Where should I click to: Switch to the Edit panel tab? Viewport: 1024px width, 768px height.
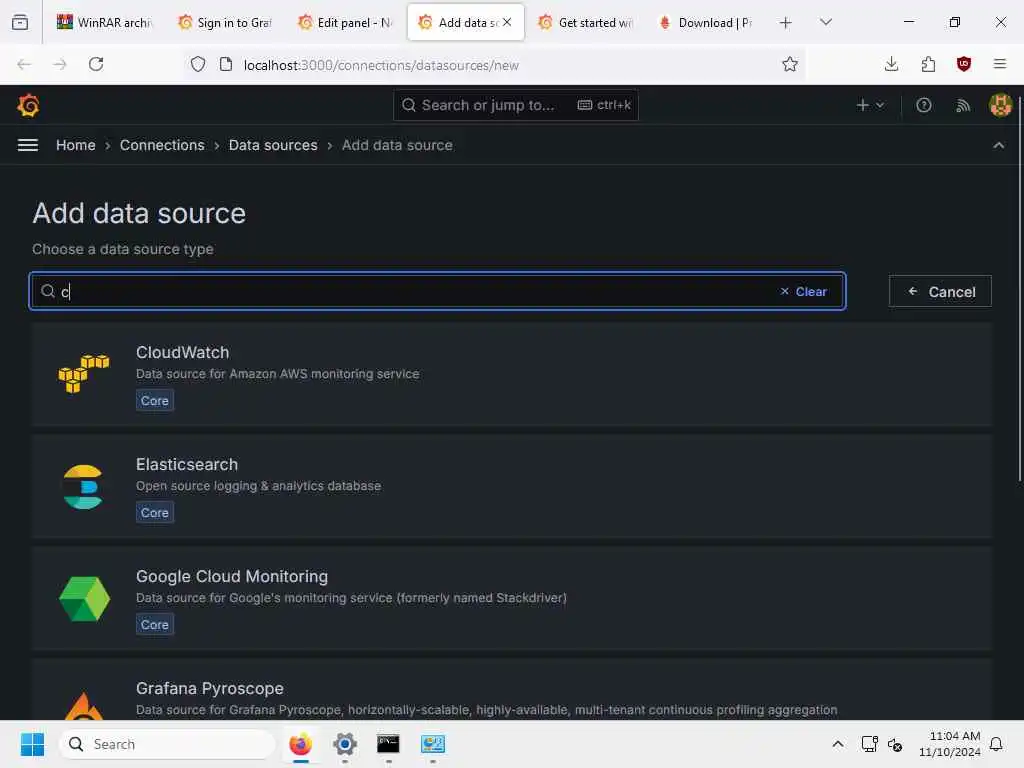[x=345, y=23]
